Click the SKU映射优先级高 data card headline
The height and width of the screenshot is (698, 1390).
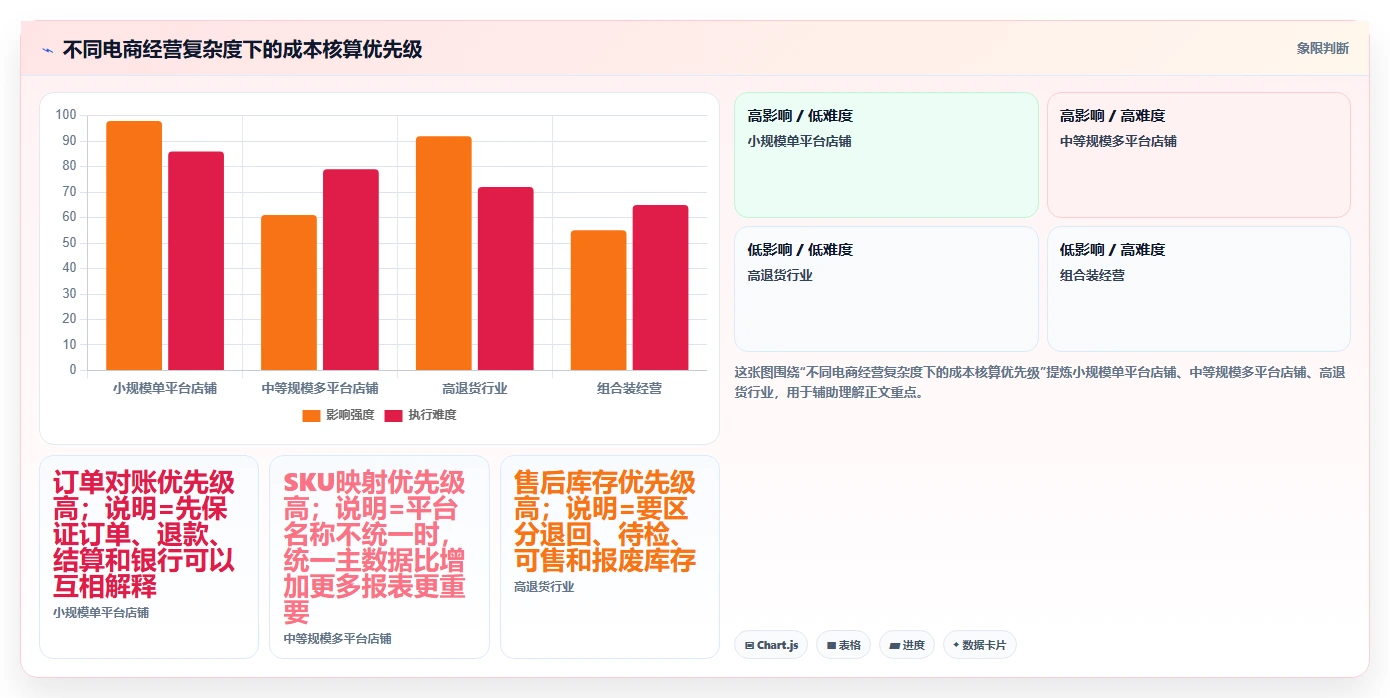click(374, 547)
